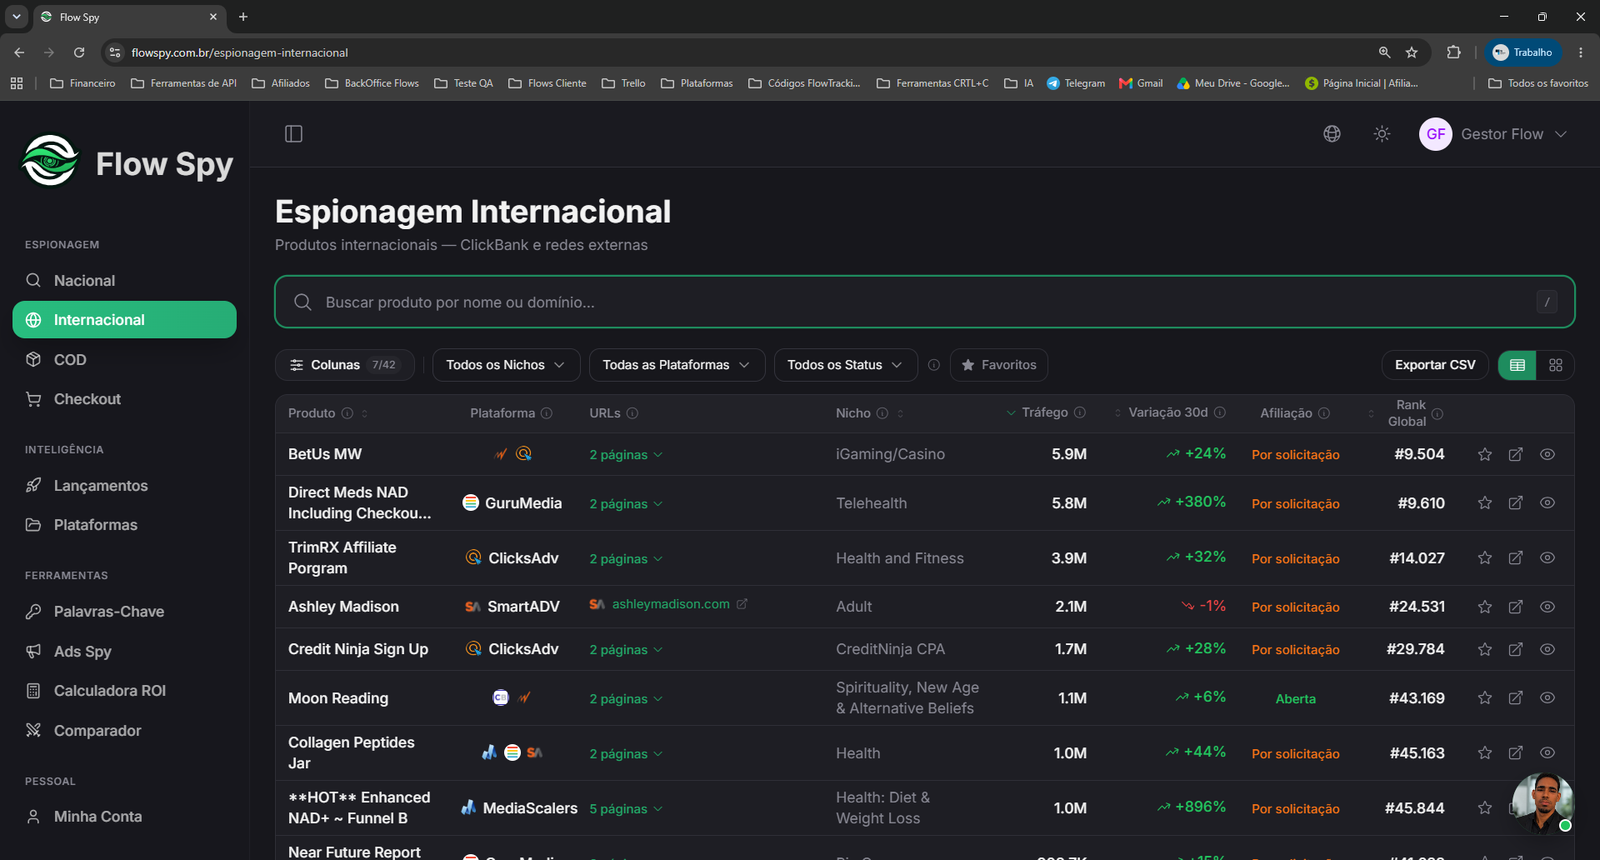
Task: Open the ashleymadison.com link
Action: (671, 604)
